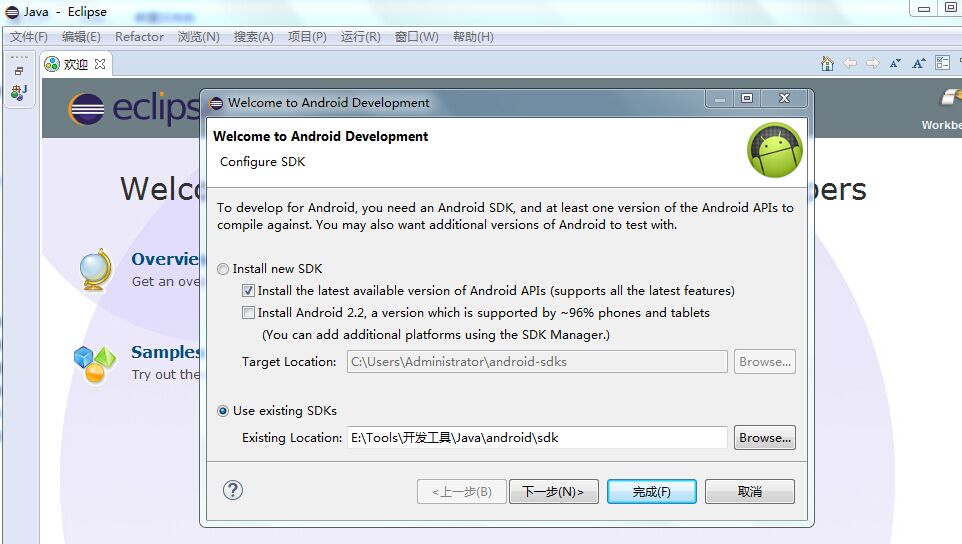Image resolution: width=962 pixels, height=544 pixels.
Task: Click the Existing Location path field
Action: coord(537,438)
